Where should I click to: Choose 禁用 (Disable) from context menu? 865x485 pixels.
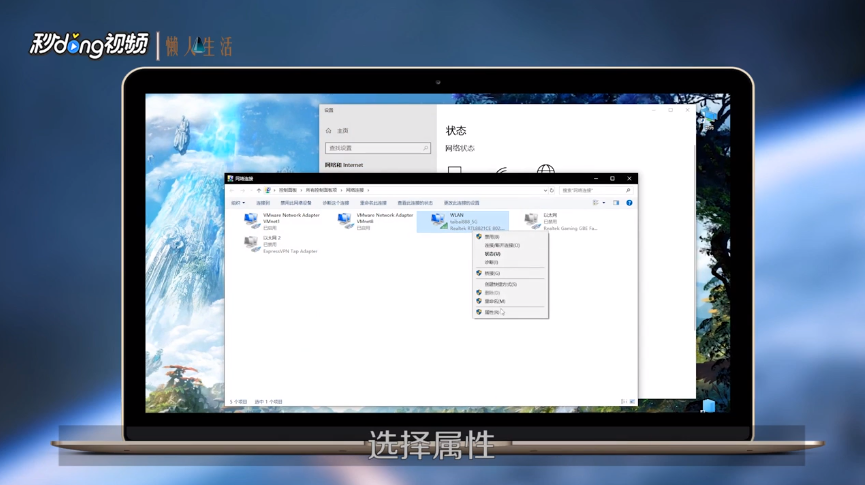coord(510,237)
